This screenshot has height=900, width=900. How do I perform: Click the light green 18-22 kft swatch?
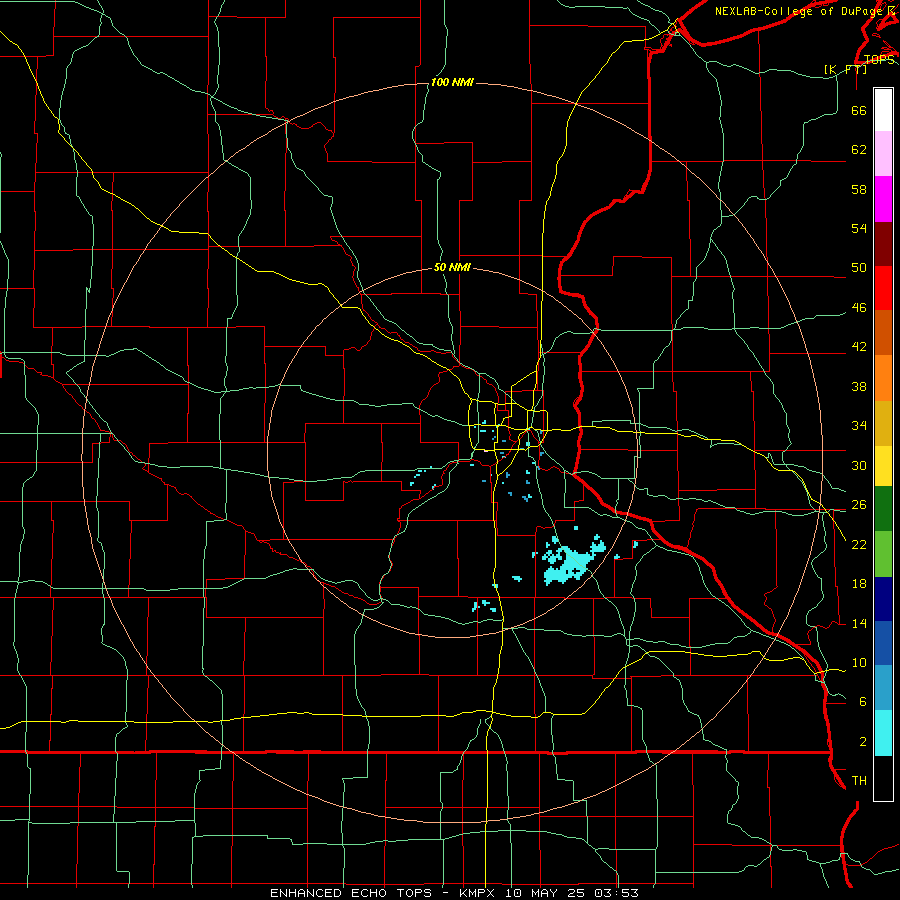tap(883, 554)
